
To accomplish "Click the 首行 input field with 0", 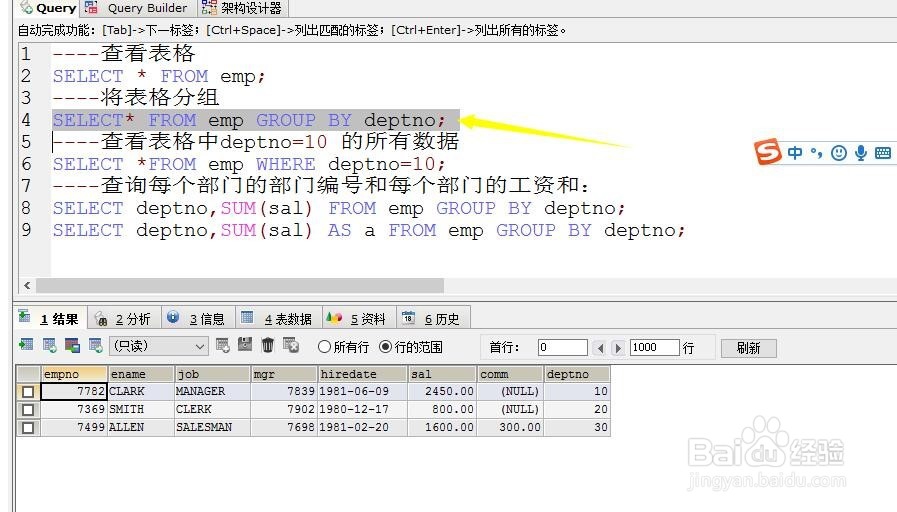I will pos(562,347).
